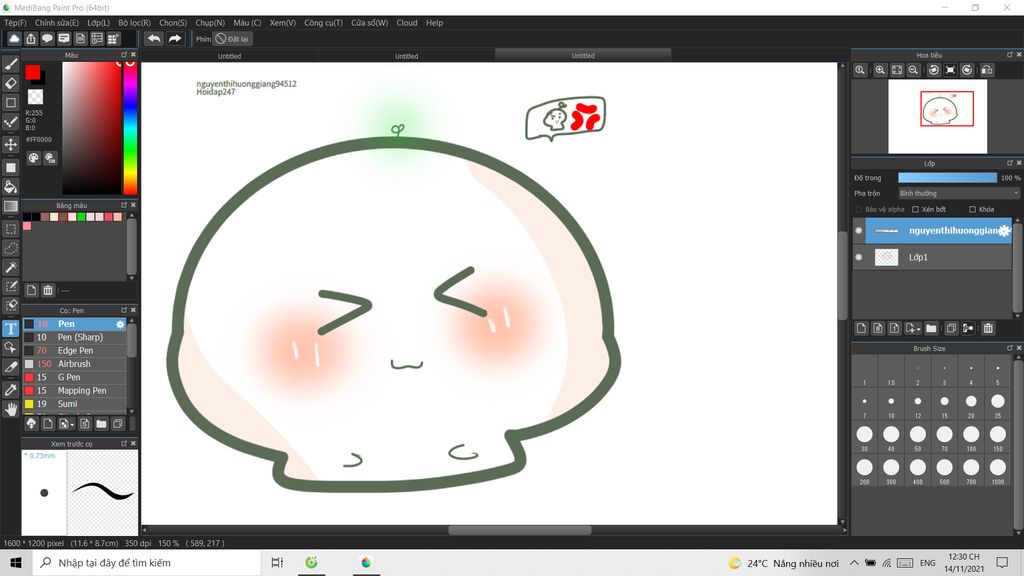Select the Eraser tool

pyautogui.click(x=10, y=83)
